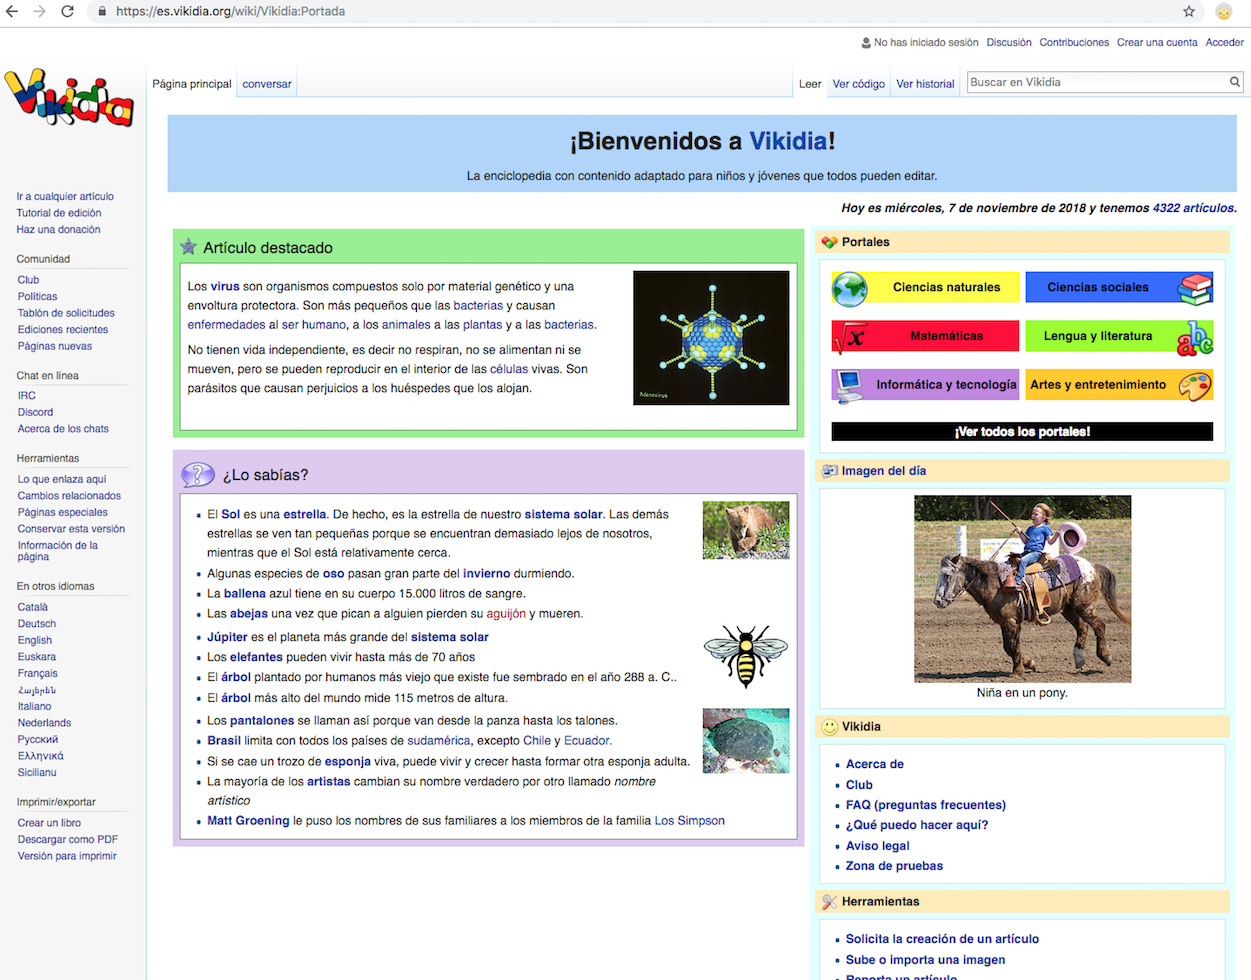Open the ¡Ver todos los portales! button
1251x980 pixels.
[1022, 431]
